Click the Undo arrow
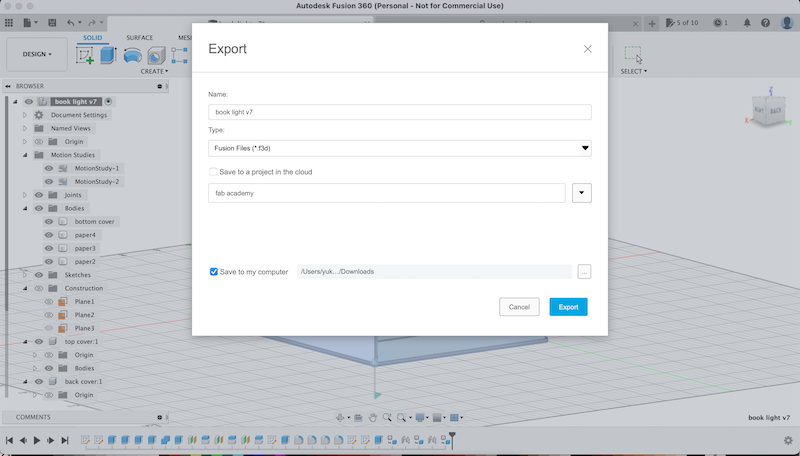This screenshot has height=456, width=800. tap(70, 22)
